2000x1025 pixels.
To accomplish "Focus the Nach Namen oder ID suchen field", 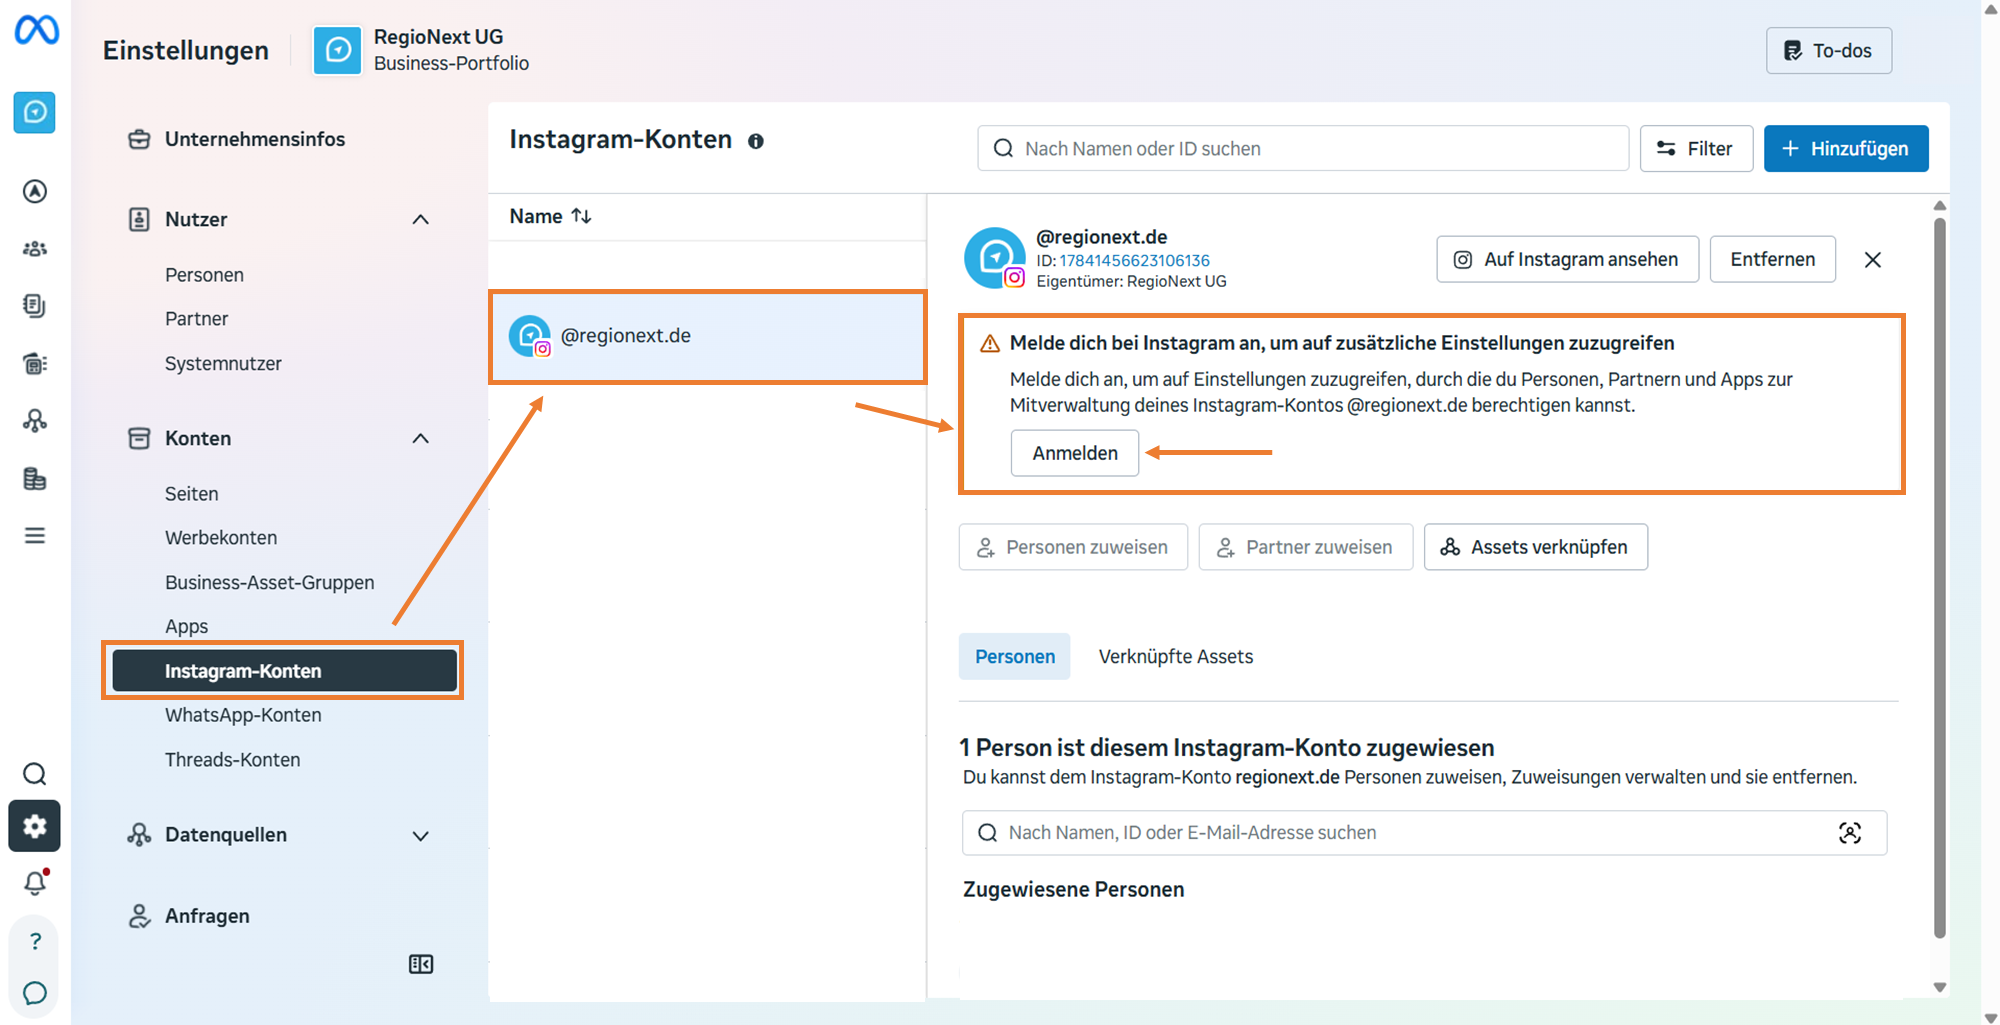I will tap(1302, 148).
